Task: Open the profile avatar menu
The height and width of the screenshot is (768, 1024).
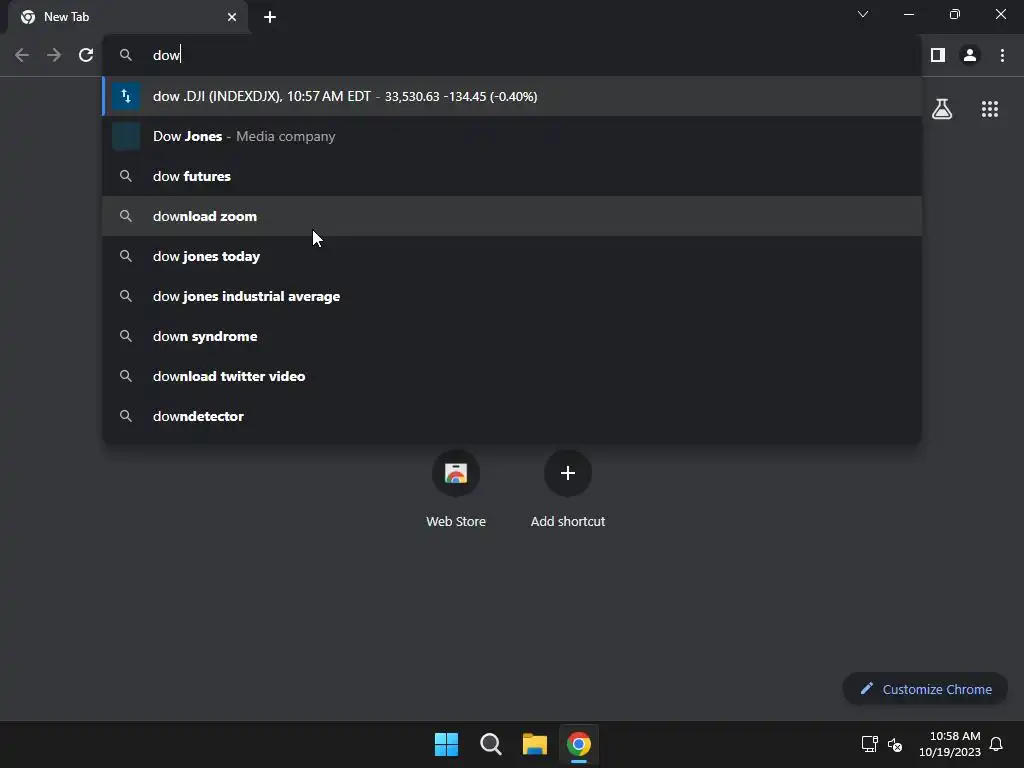Action: point(970,55)
